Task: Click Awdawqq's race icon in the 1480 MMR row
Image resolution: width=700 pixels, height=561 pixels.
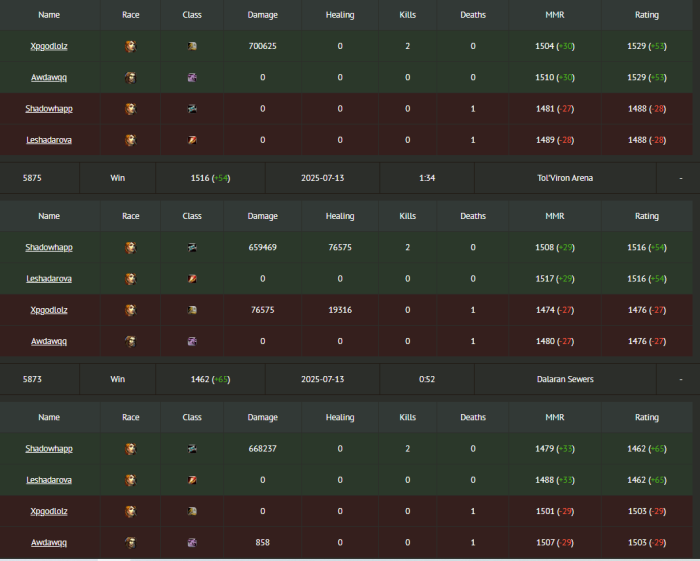Action: tap(130, 341)
